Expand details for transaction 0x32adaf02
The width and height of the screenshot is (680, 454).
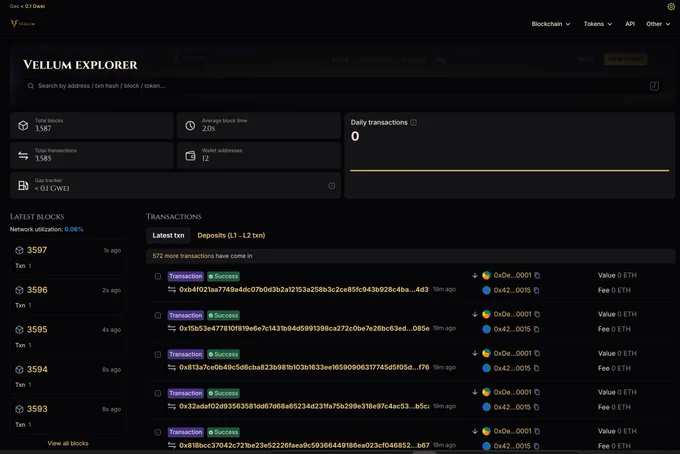pos(158,393)
